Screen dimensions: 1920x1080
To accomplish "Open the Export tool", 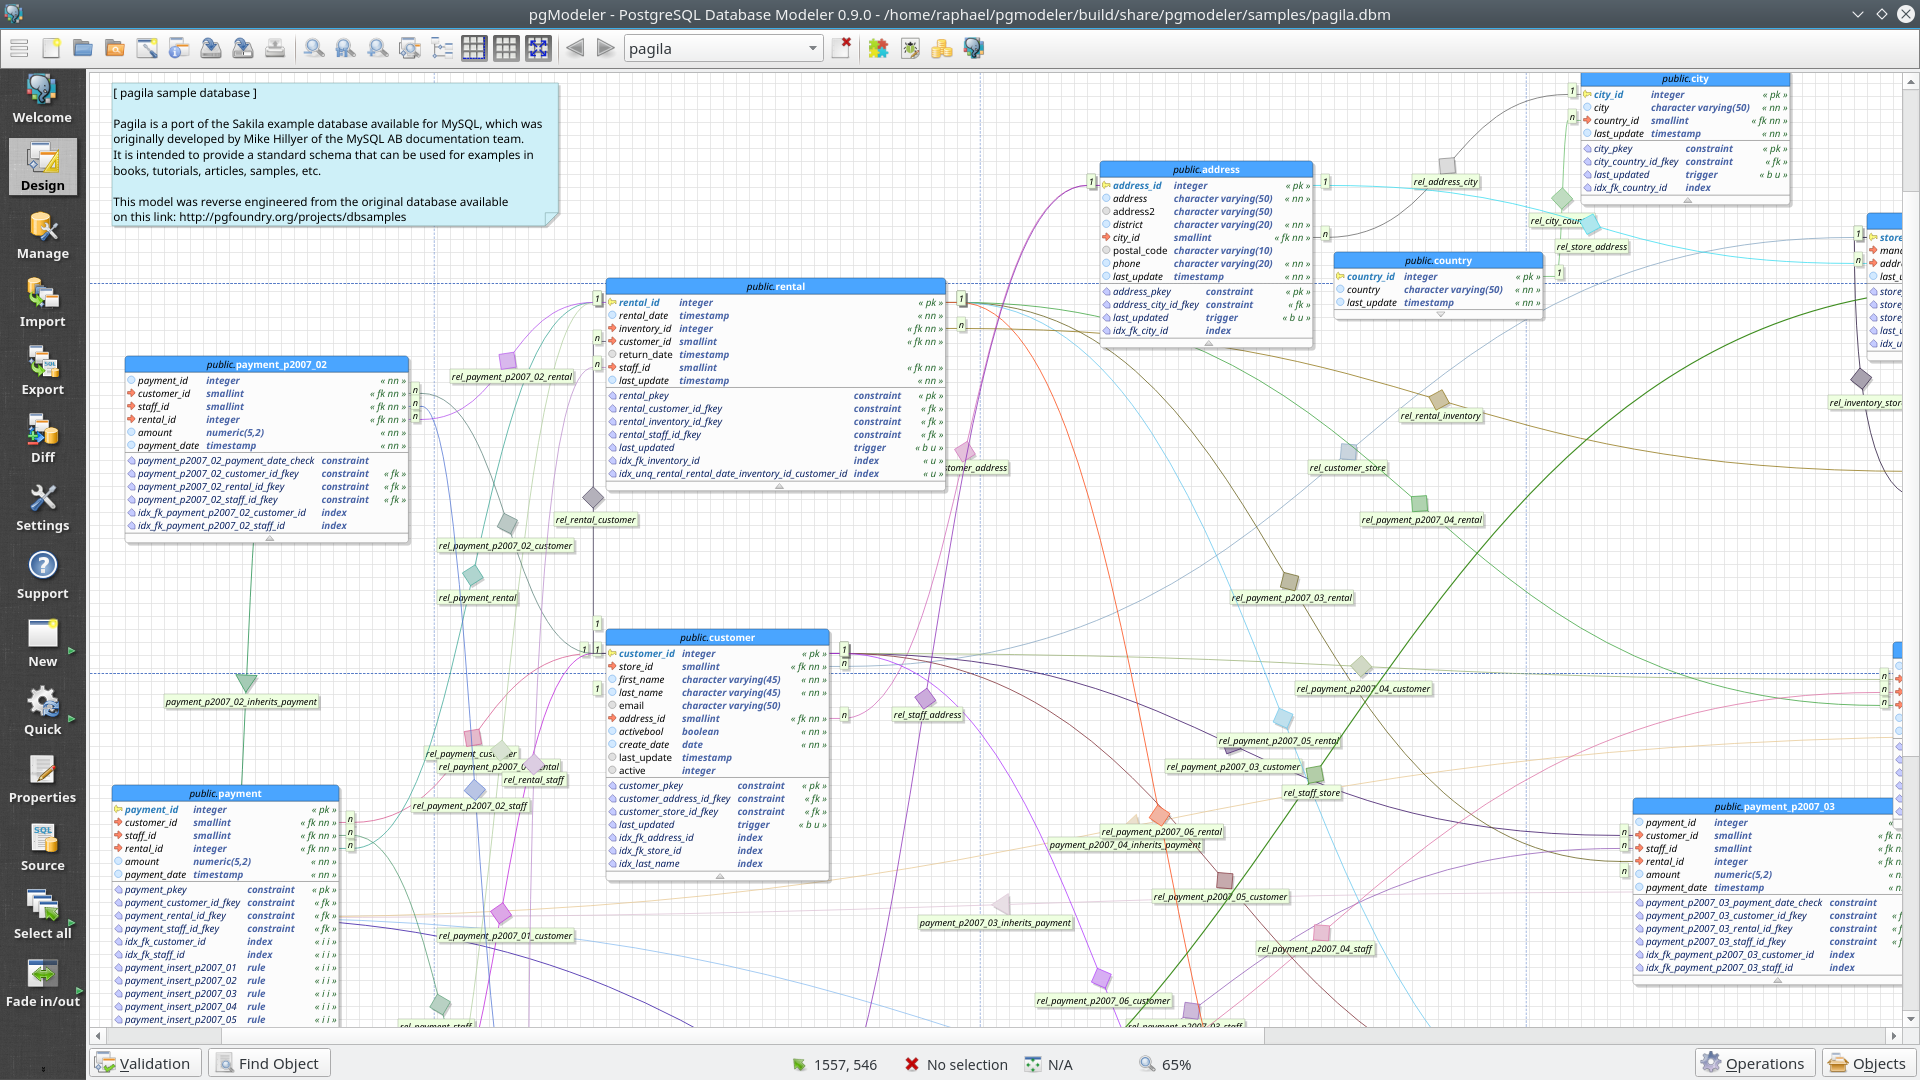I will point(42,371).
